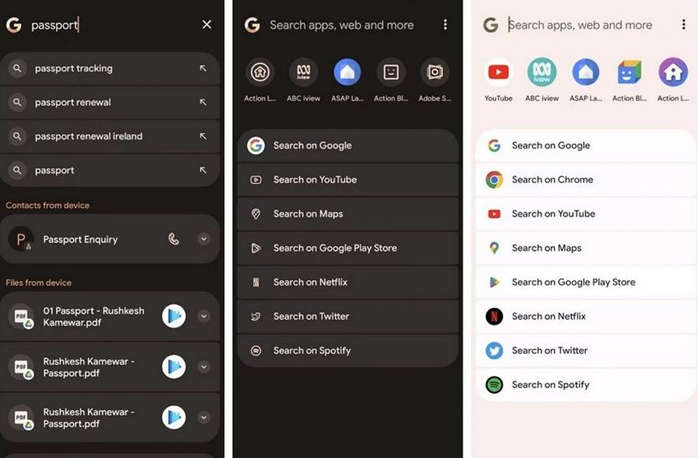
Task: Open ASAP Launcher app in dark panel
Action: 347,80
